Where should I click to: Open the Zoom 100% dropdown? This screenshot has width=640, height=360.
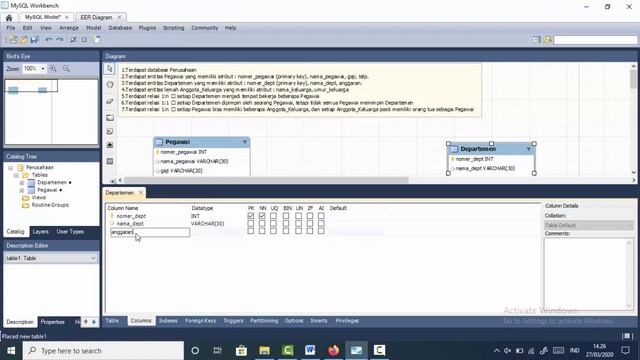[42, 69]
